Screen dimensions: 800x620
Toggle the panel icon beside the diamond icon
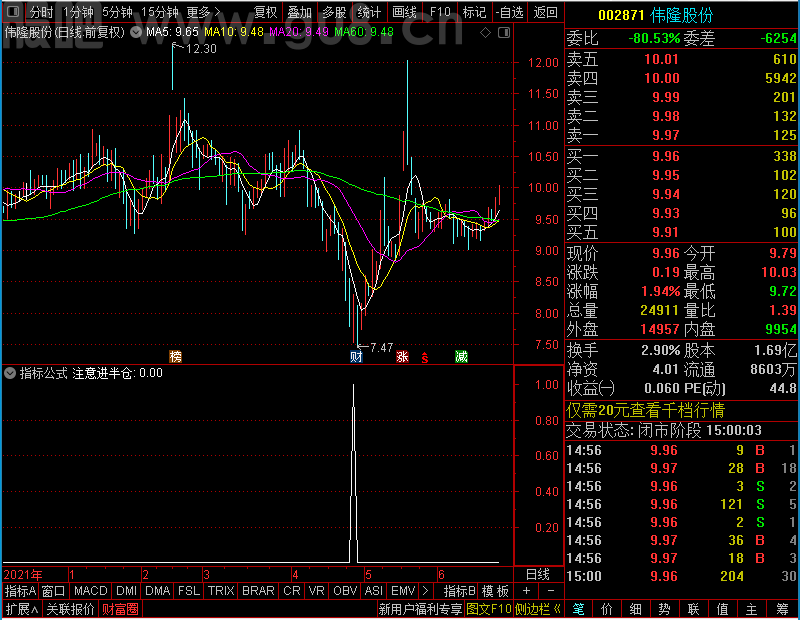click(504, 33)
